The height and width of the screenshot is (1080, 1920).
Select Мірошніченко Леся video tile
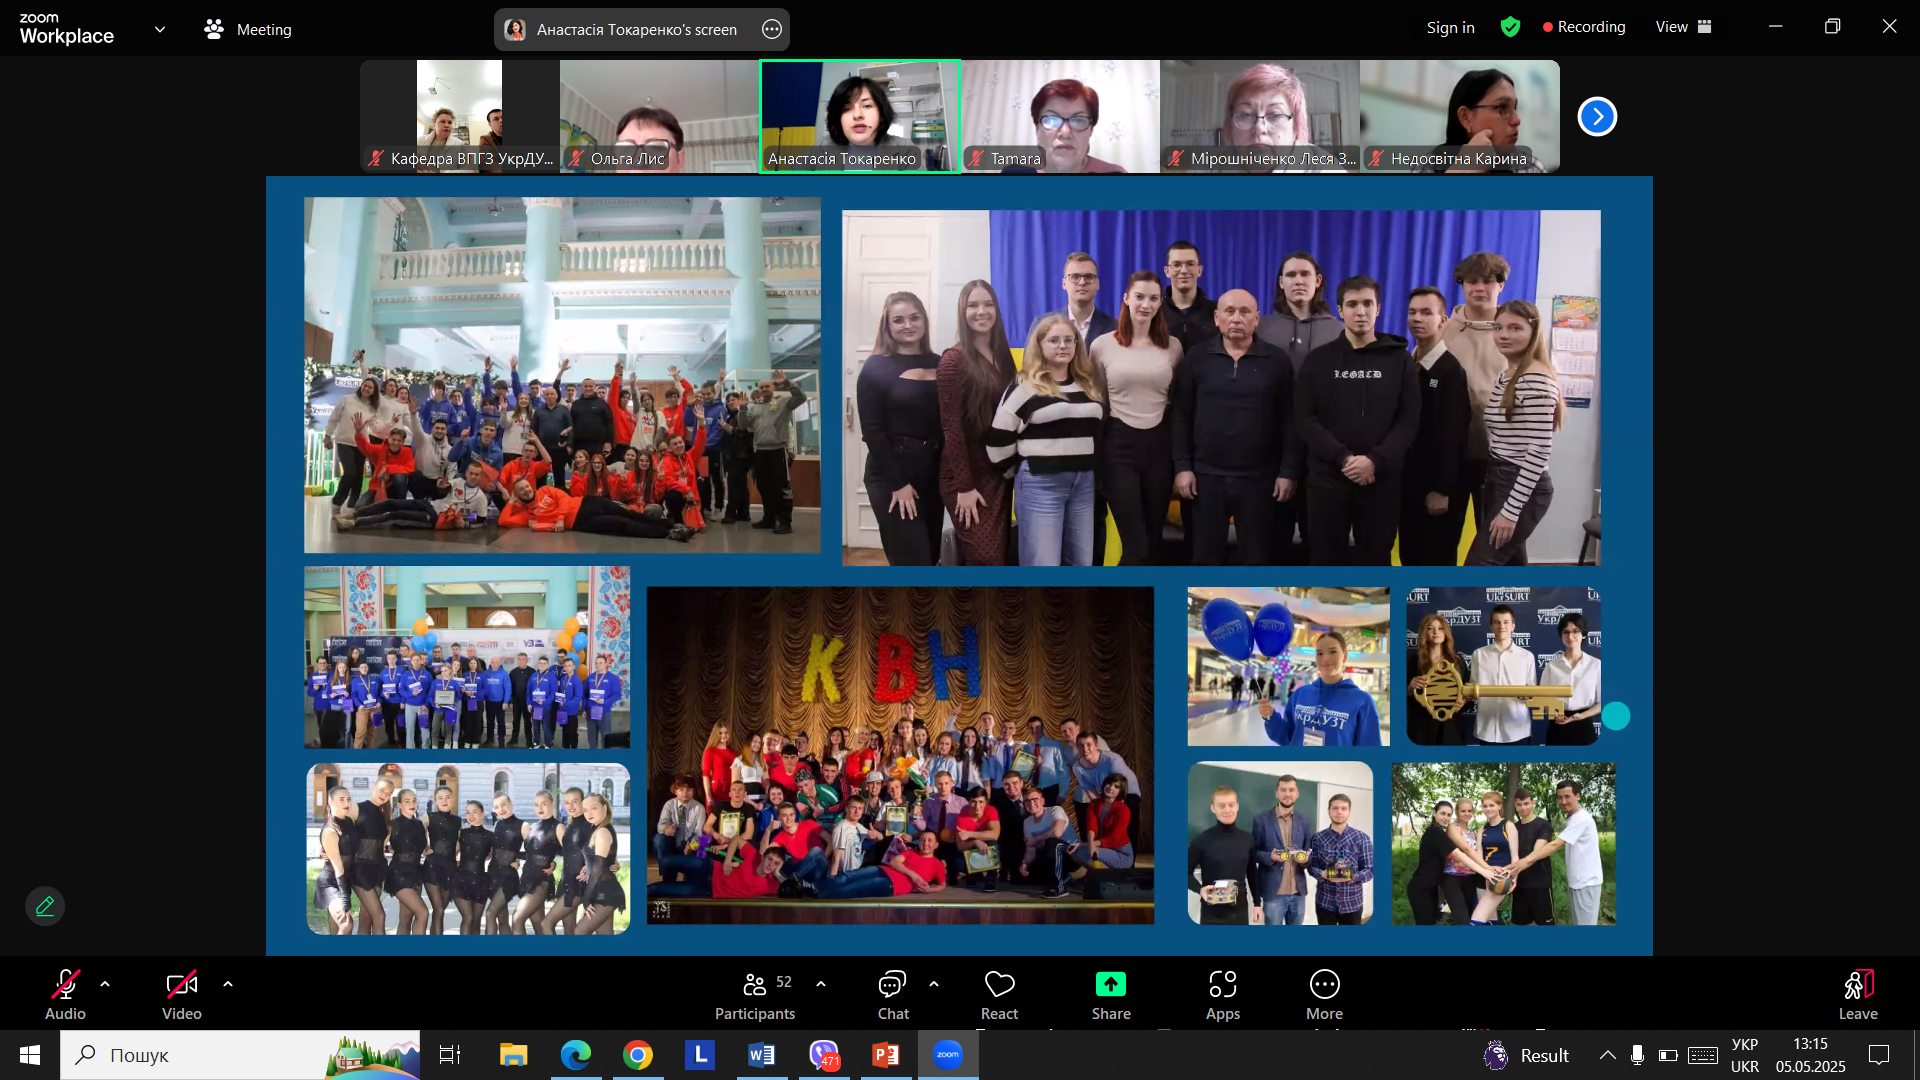1260,116
